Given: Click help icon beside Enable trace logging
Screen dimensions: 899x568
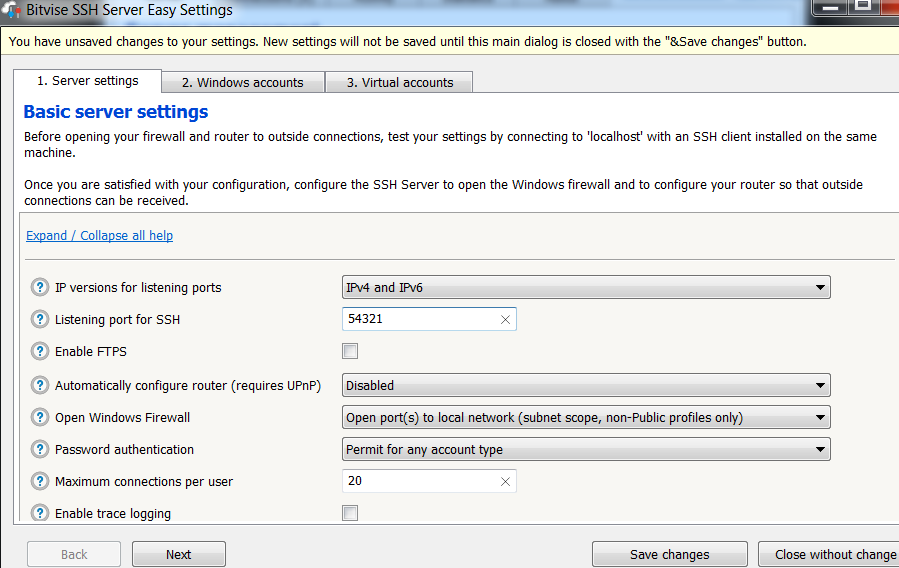Looking at the screenshot, I should [x=40, y=514].
